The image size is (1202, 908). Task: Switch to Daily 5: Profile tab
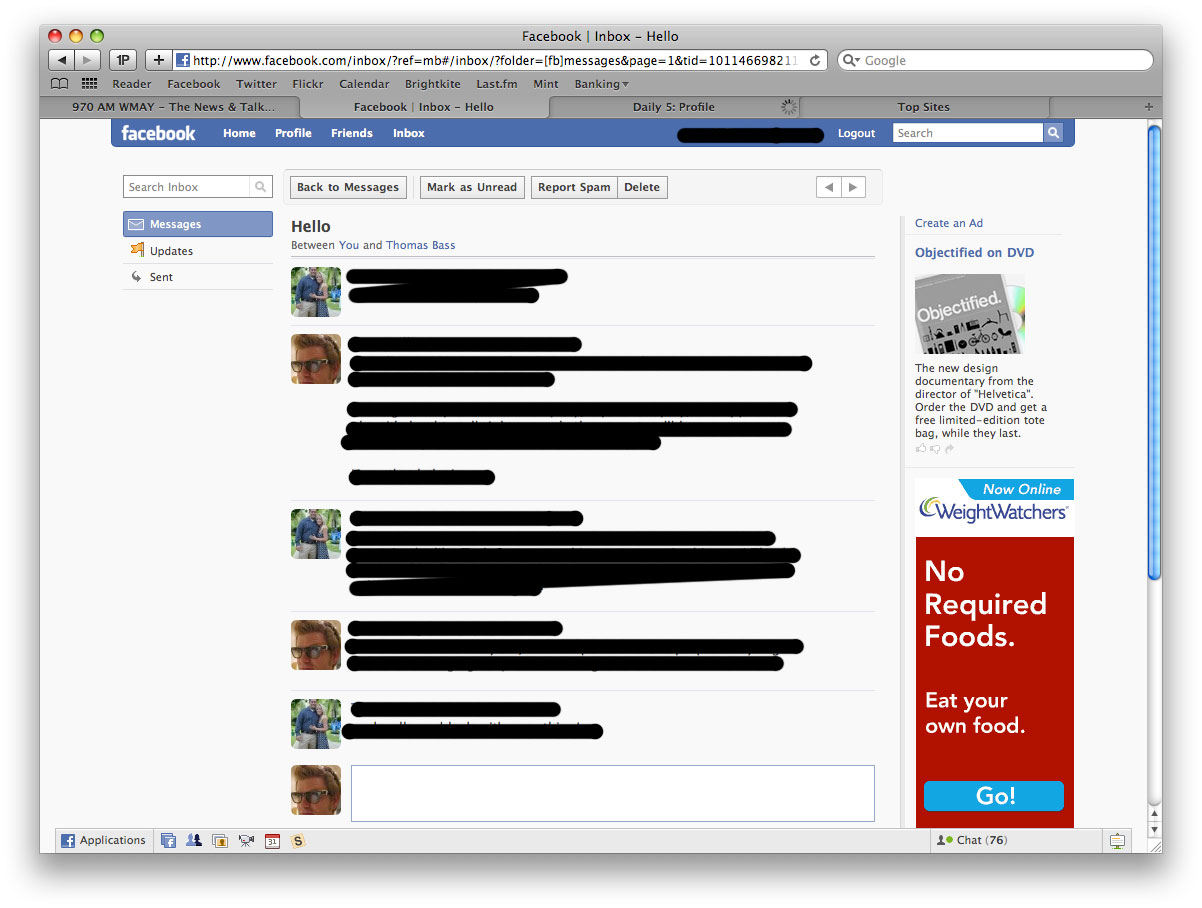pos(674,107)
